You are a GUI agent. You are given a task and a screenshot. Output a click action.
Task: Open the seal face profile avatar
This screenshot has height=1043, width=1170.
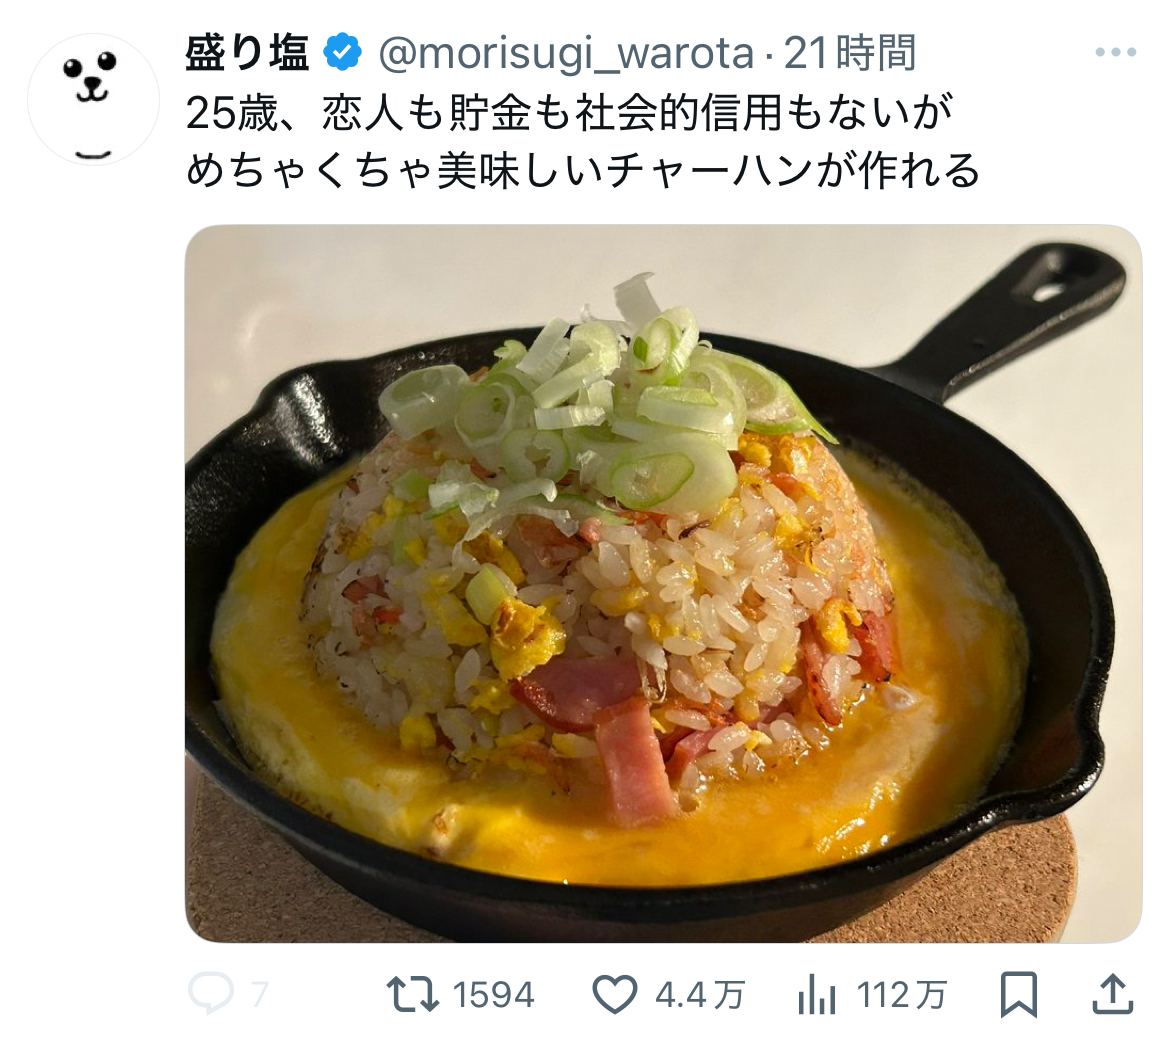coord(93,98)
